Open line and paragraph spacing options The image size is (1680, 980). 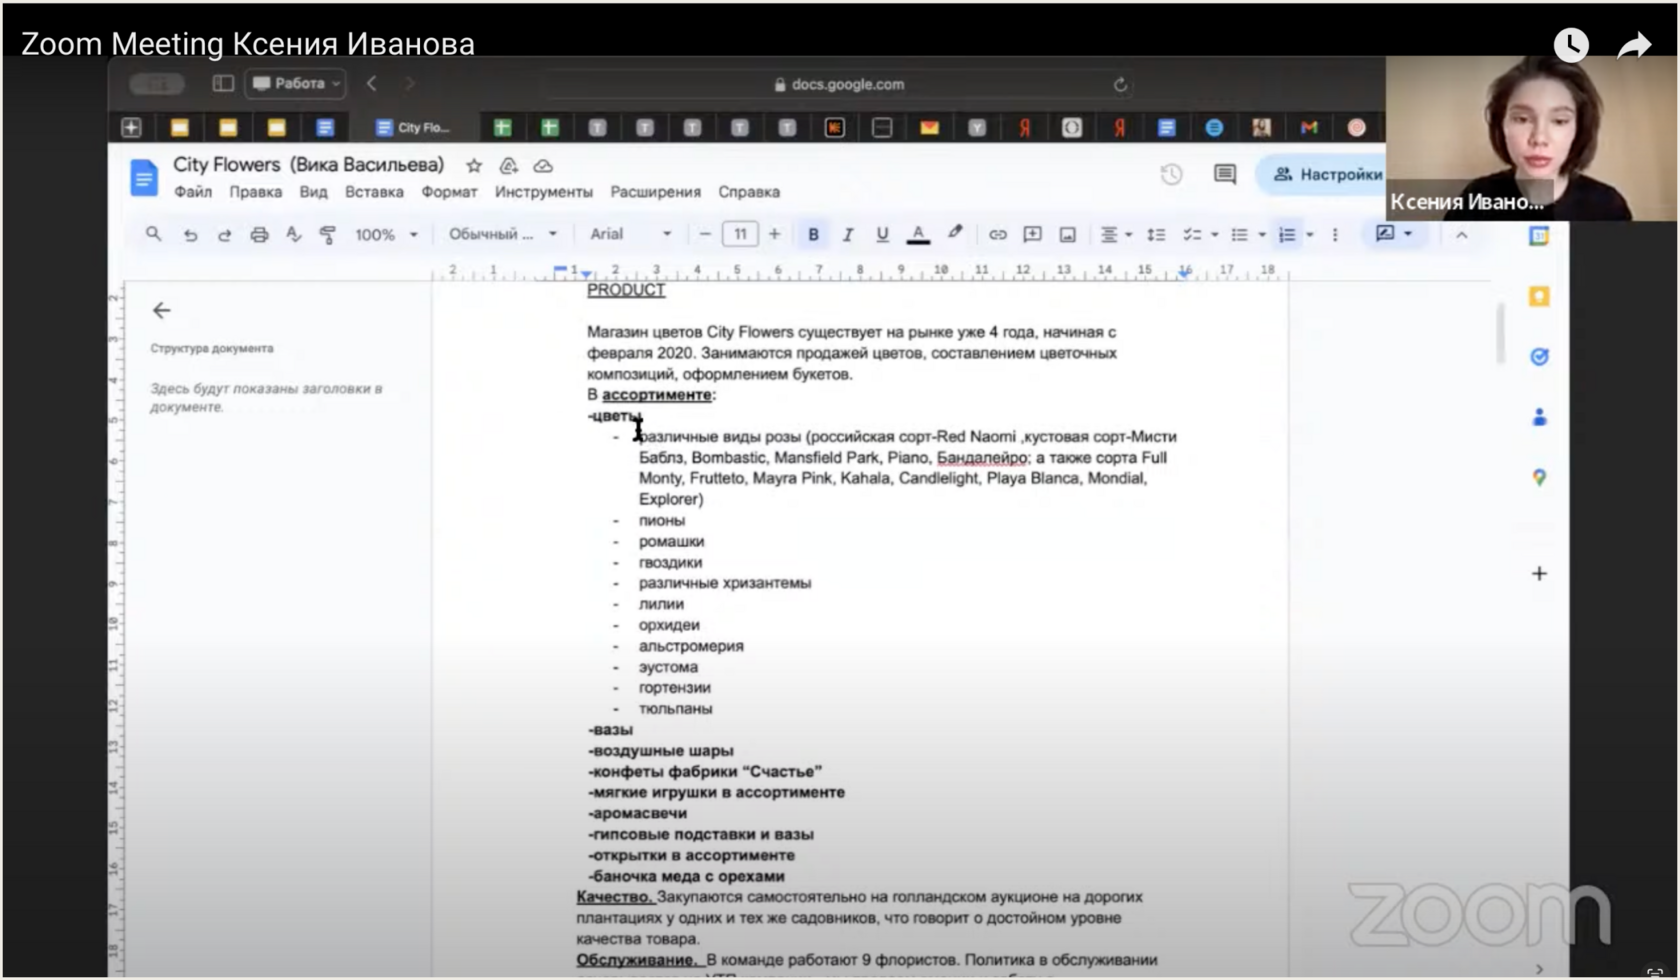pos(1156,235)
